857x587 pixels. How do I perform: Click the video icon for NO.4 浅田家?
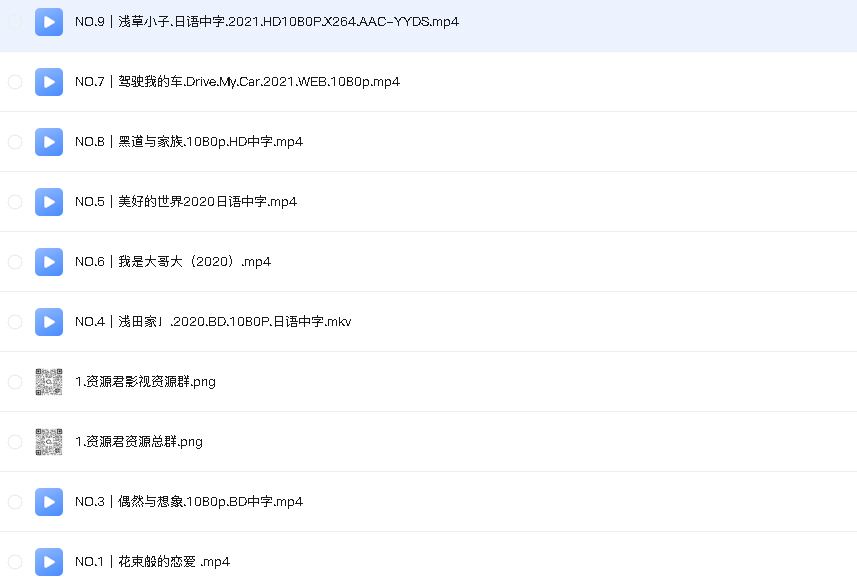[x=49, y=322]
